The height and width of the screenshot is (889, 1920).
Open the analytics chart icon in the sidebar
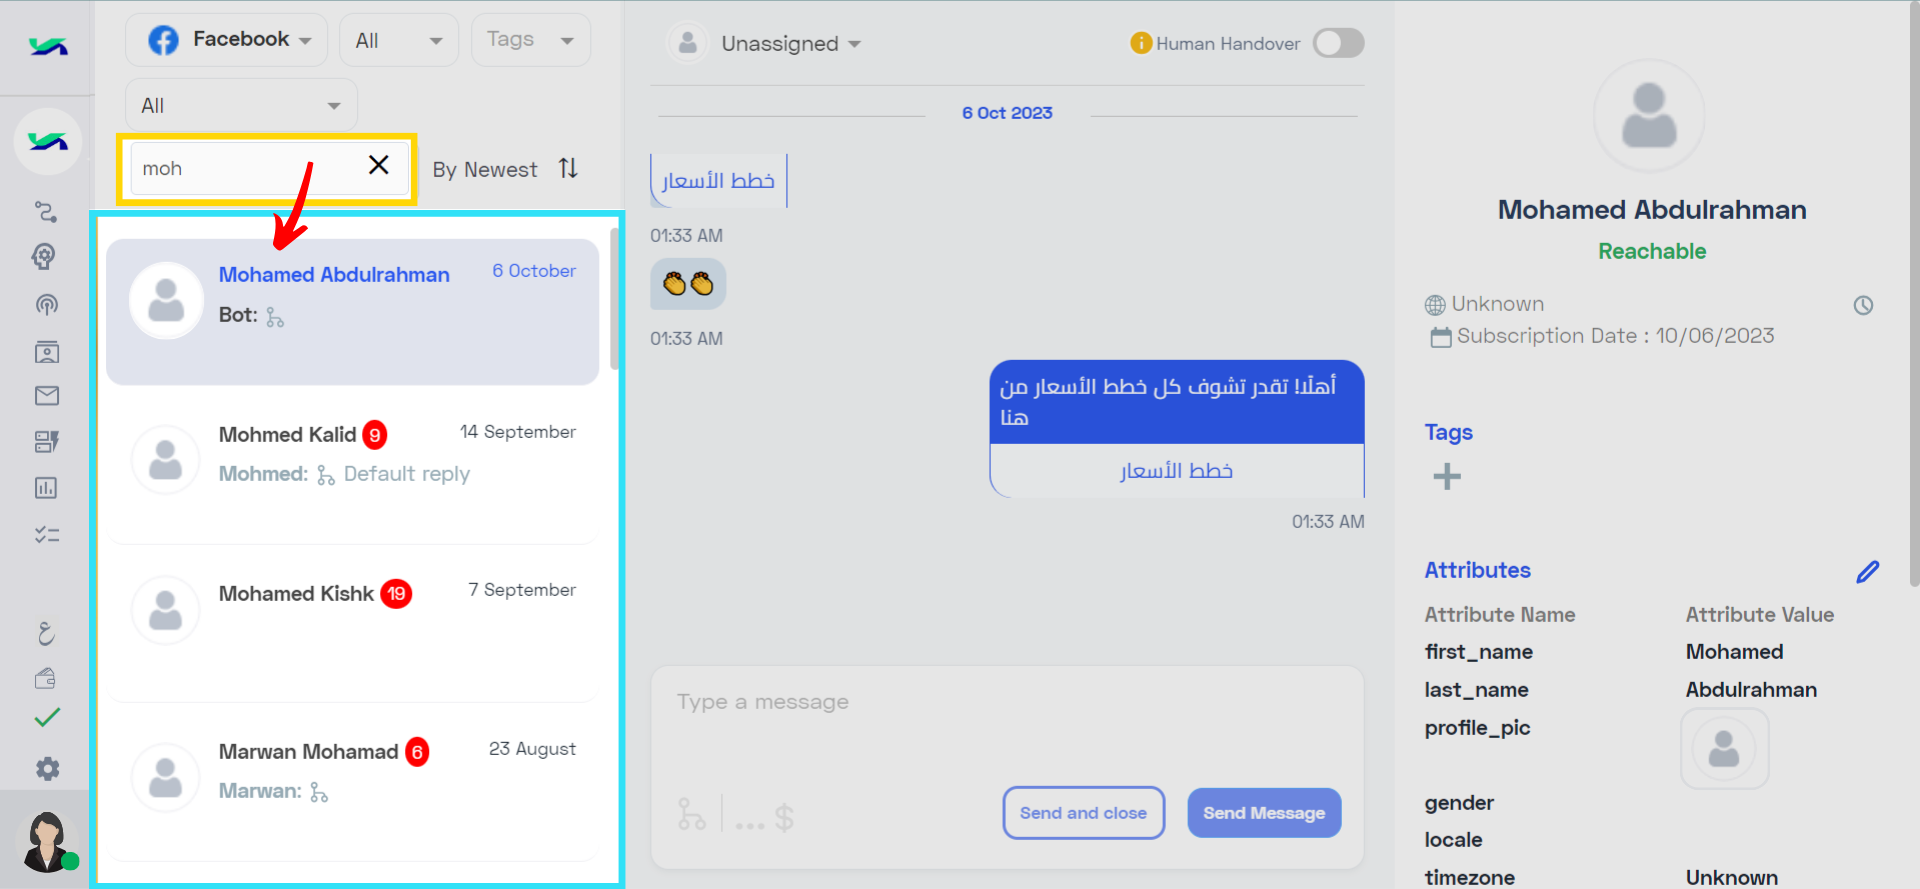(46, 488)
